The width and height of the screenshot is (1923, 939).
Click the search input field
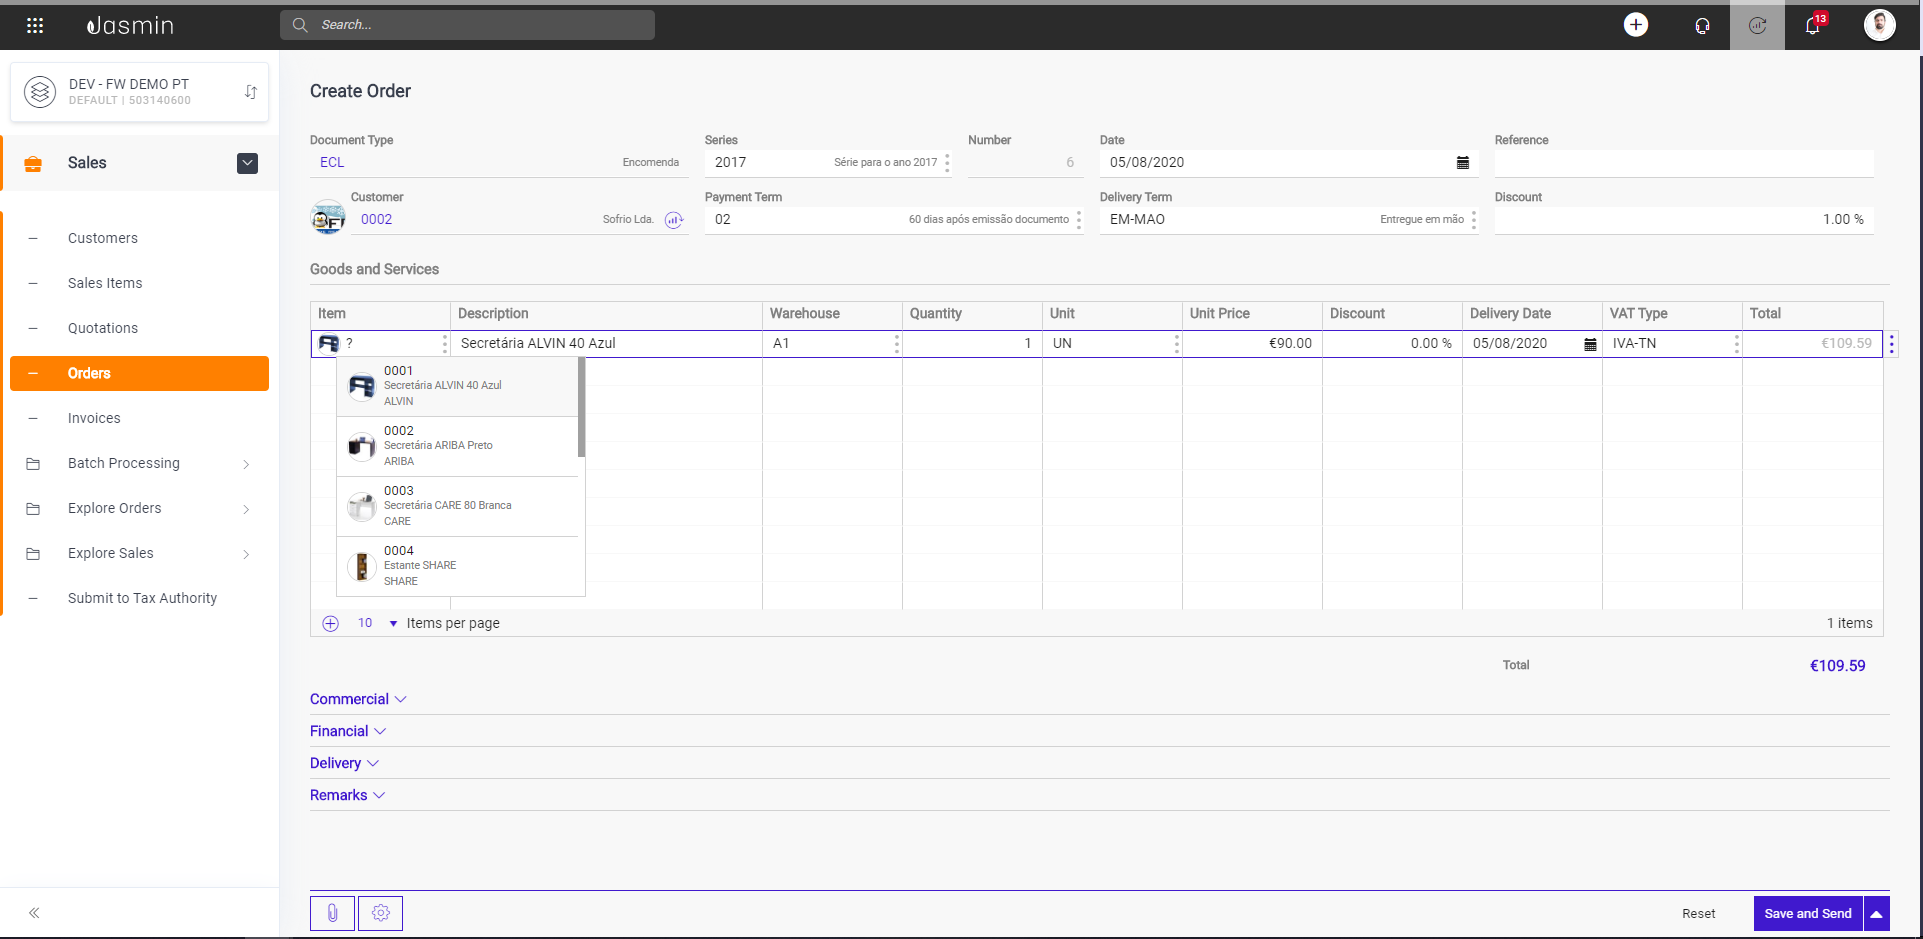coord(467,25)
